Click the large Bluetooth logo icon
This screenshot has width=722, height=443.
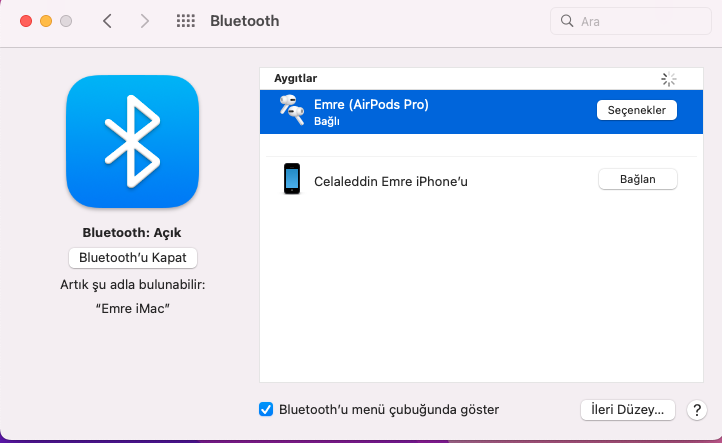pyautogui.click(x=132, y=140)
